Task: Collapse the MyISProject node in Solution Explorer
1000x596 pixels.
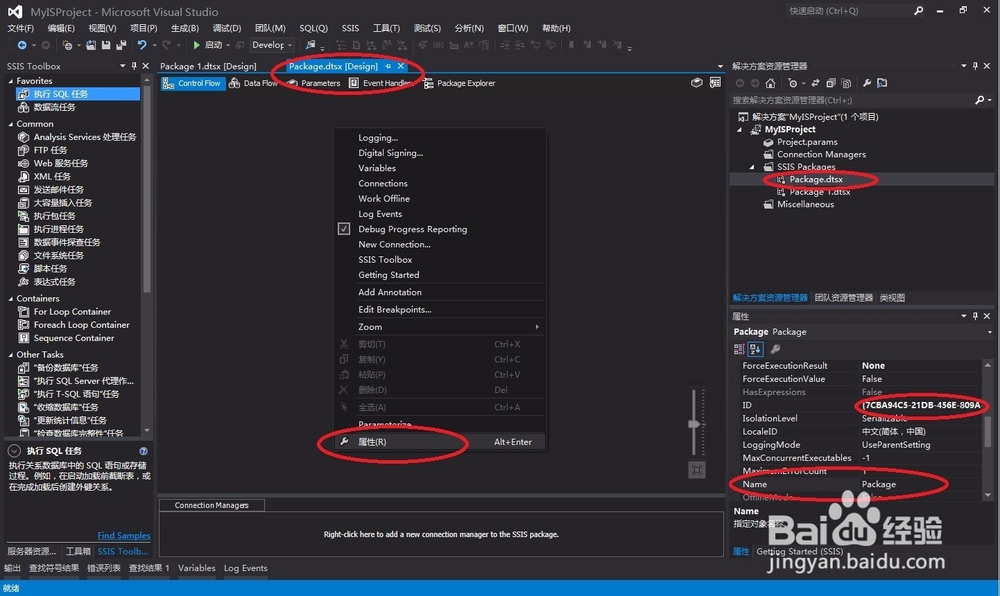Action: [740, 129]
